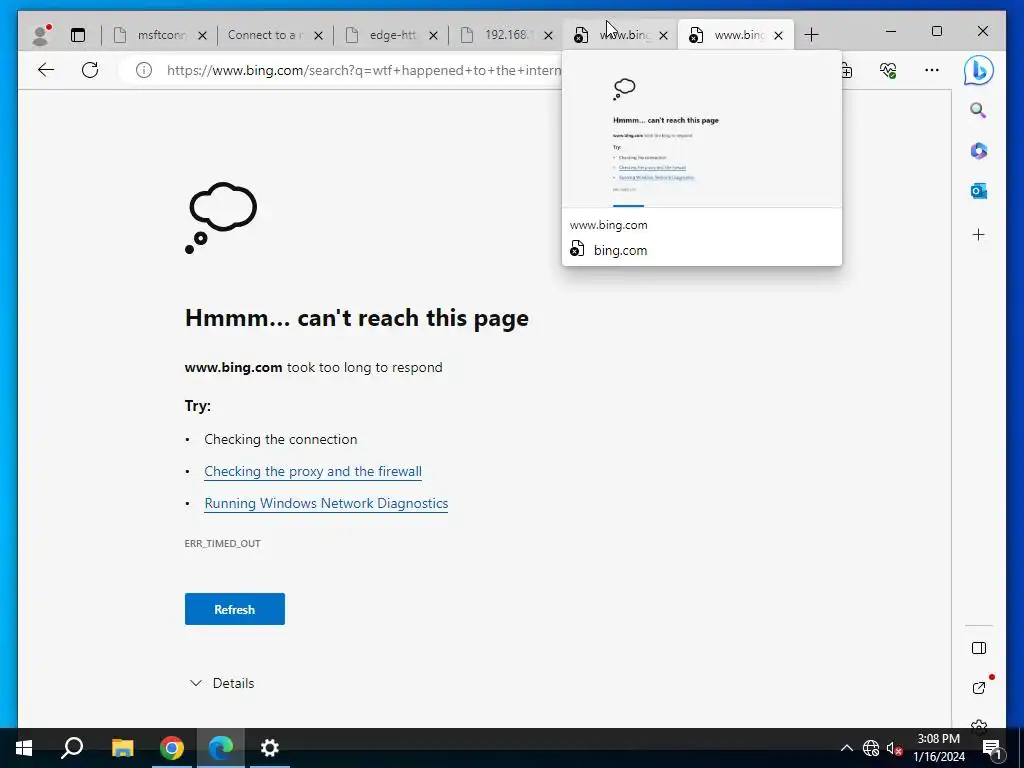Open Browser essentials heart icon
Image resolution: width=1024 pixels, height=768 pixels.
[x=888, y=70]
